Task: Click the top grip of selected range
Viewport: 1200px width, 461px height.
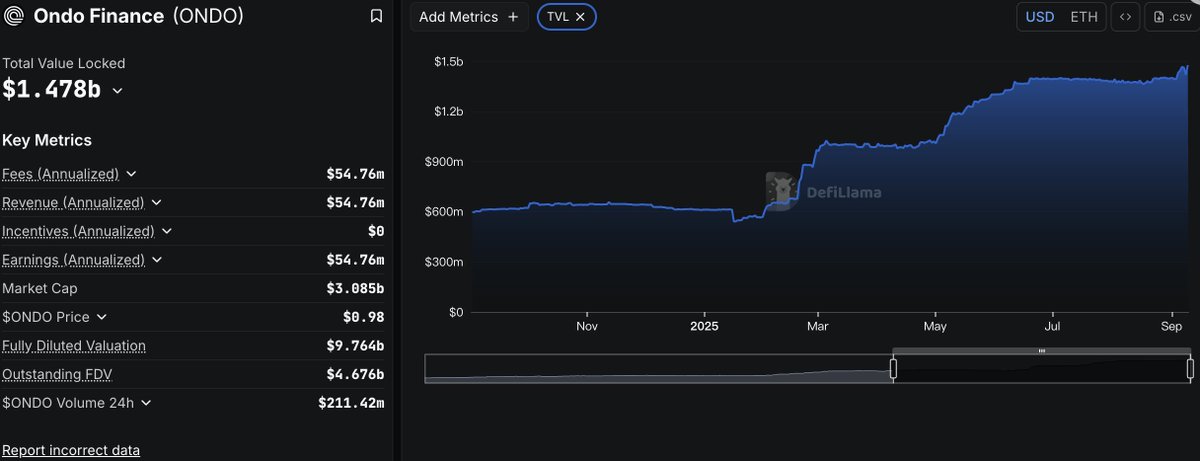Action: [x=1042, y=351]
